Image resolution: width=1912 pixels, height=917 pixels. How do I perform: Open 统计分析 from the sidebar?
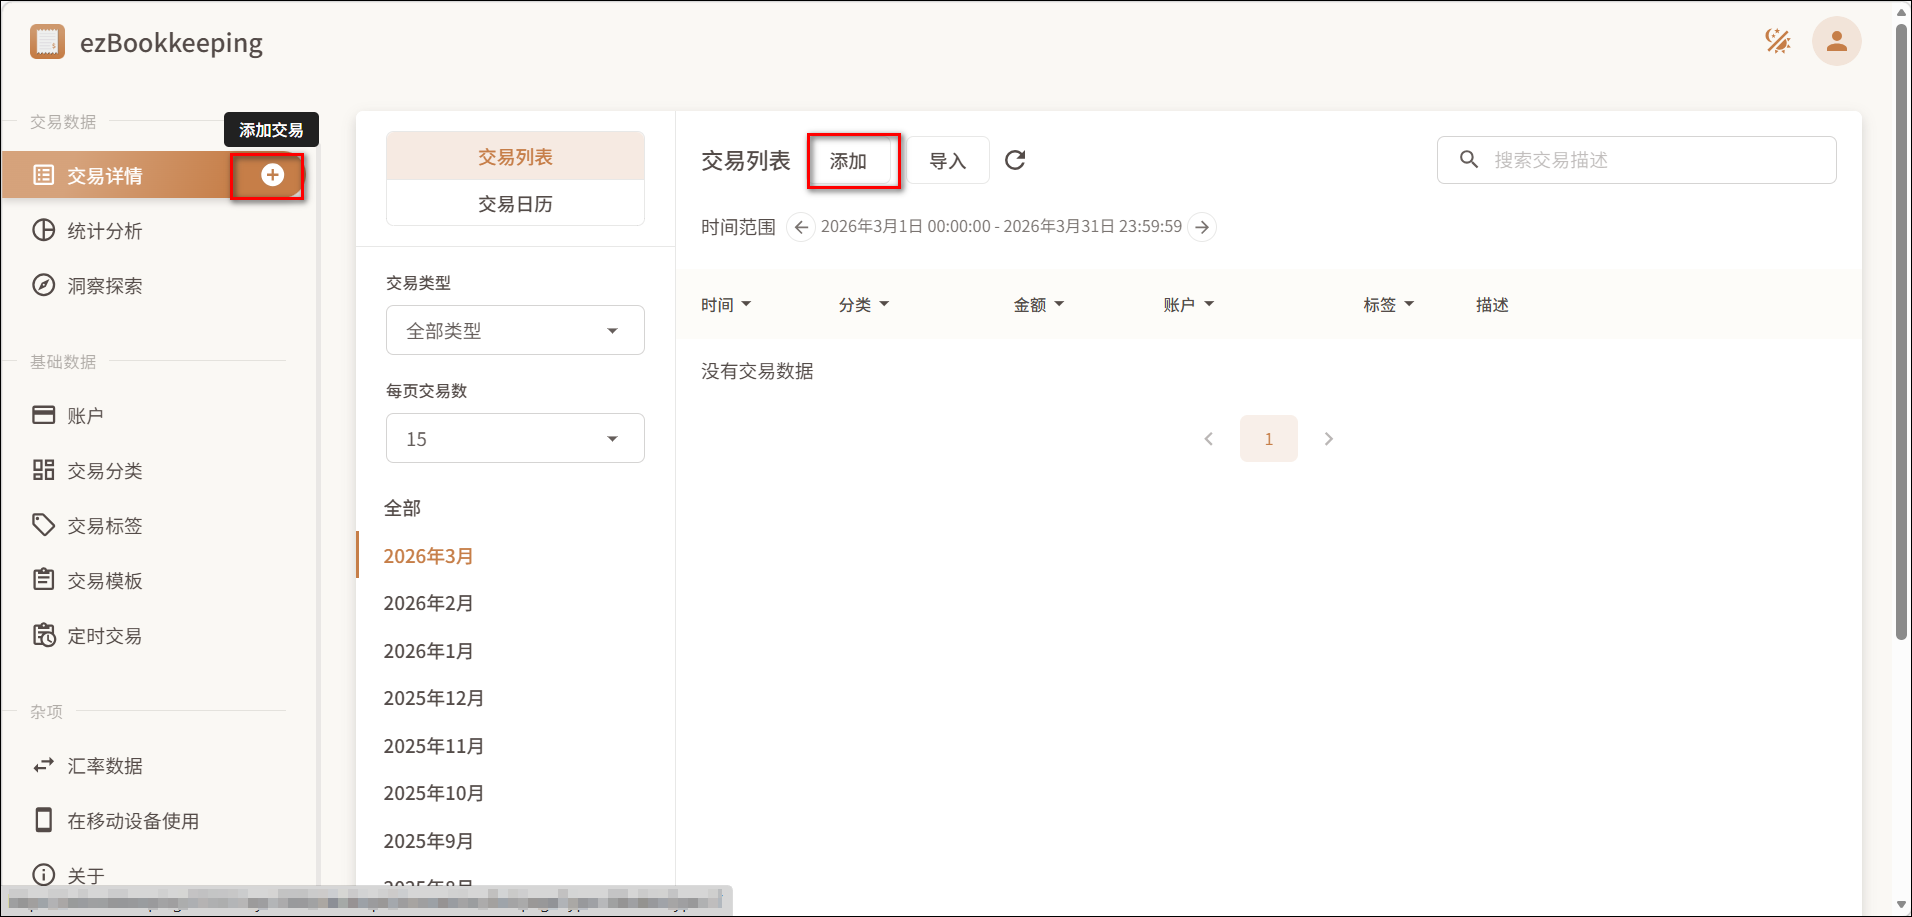pyautogui.click(x=104, y=231)
